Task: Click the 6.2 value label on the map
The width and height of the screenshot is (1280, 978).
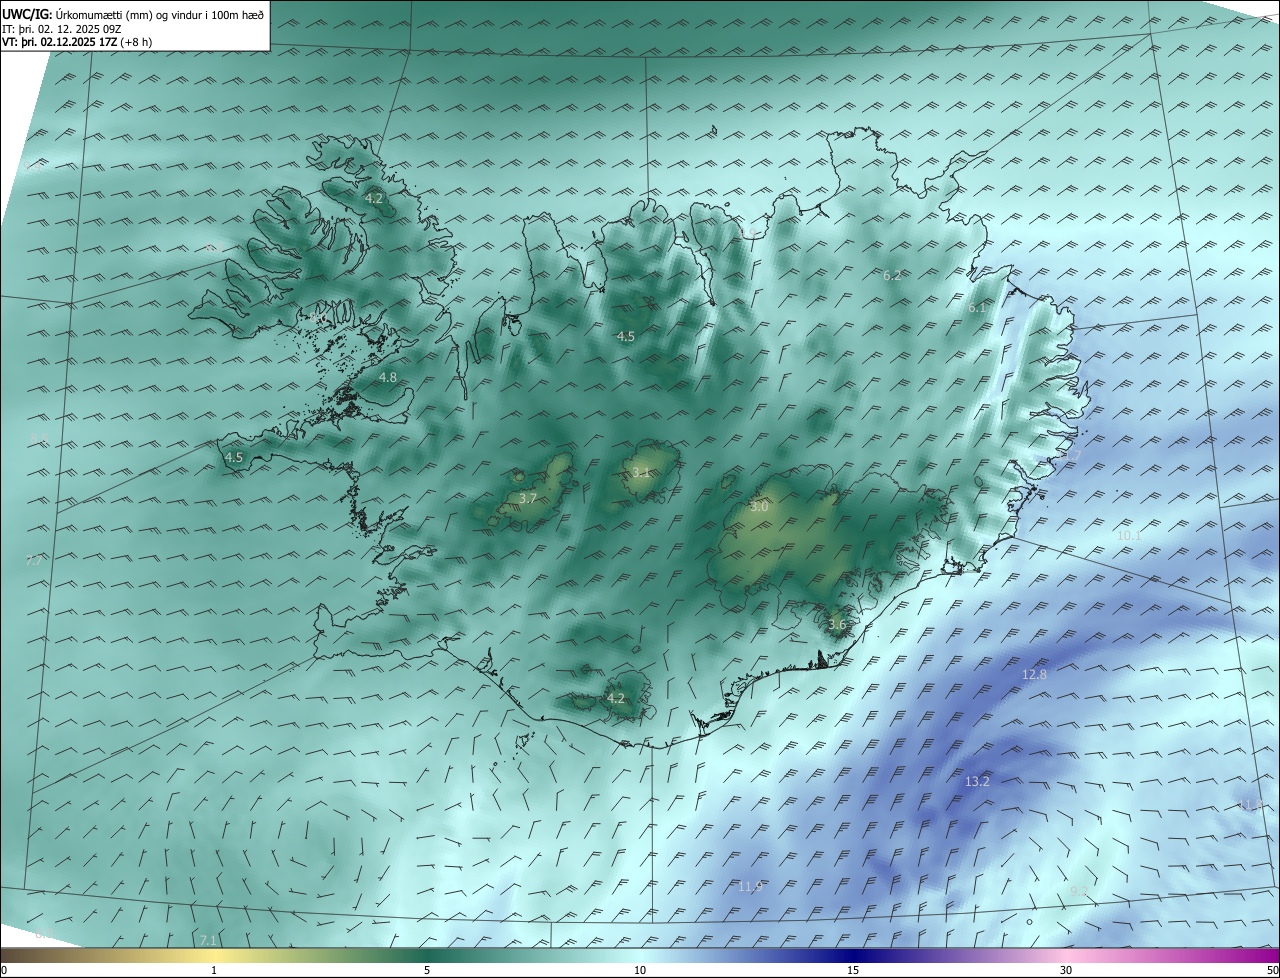Action: (892, 275)
